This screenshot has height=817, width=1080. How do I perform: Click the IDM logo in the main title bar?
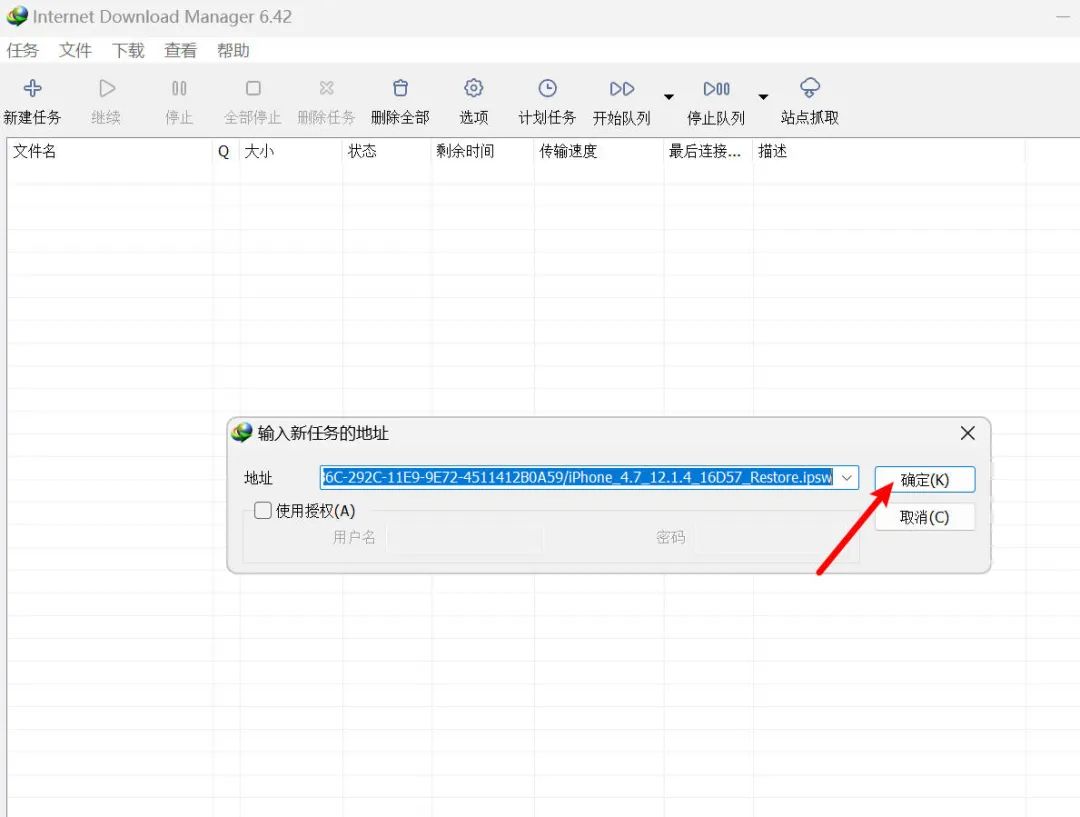pyautogui.click(x=17, y=16)
